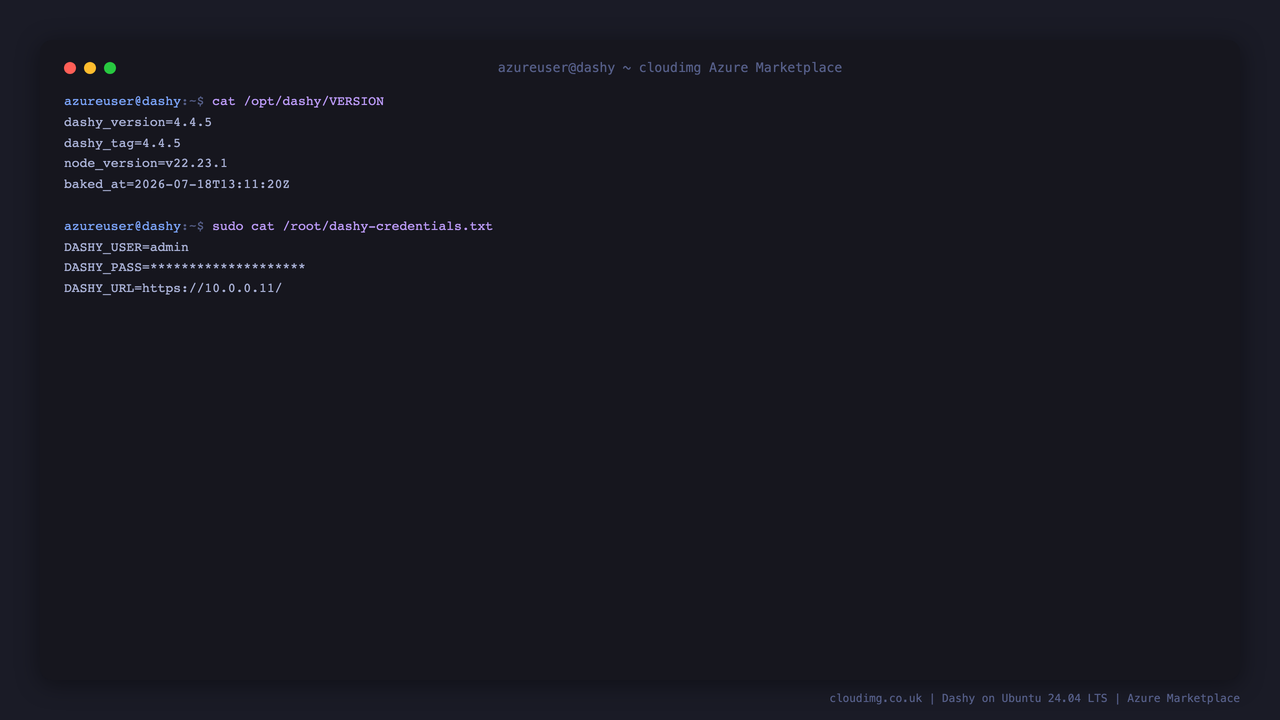The height and width of the screenshot is (720, 1280).
Task: Click the first 'azureuser@dashy' prompt
Action: pyautogui.click(x=123, y=101)
